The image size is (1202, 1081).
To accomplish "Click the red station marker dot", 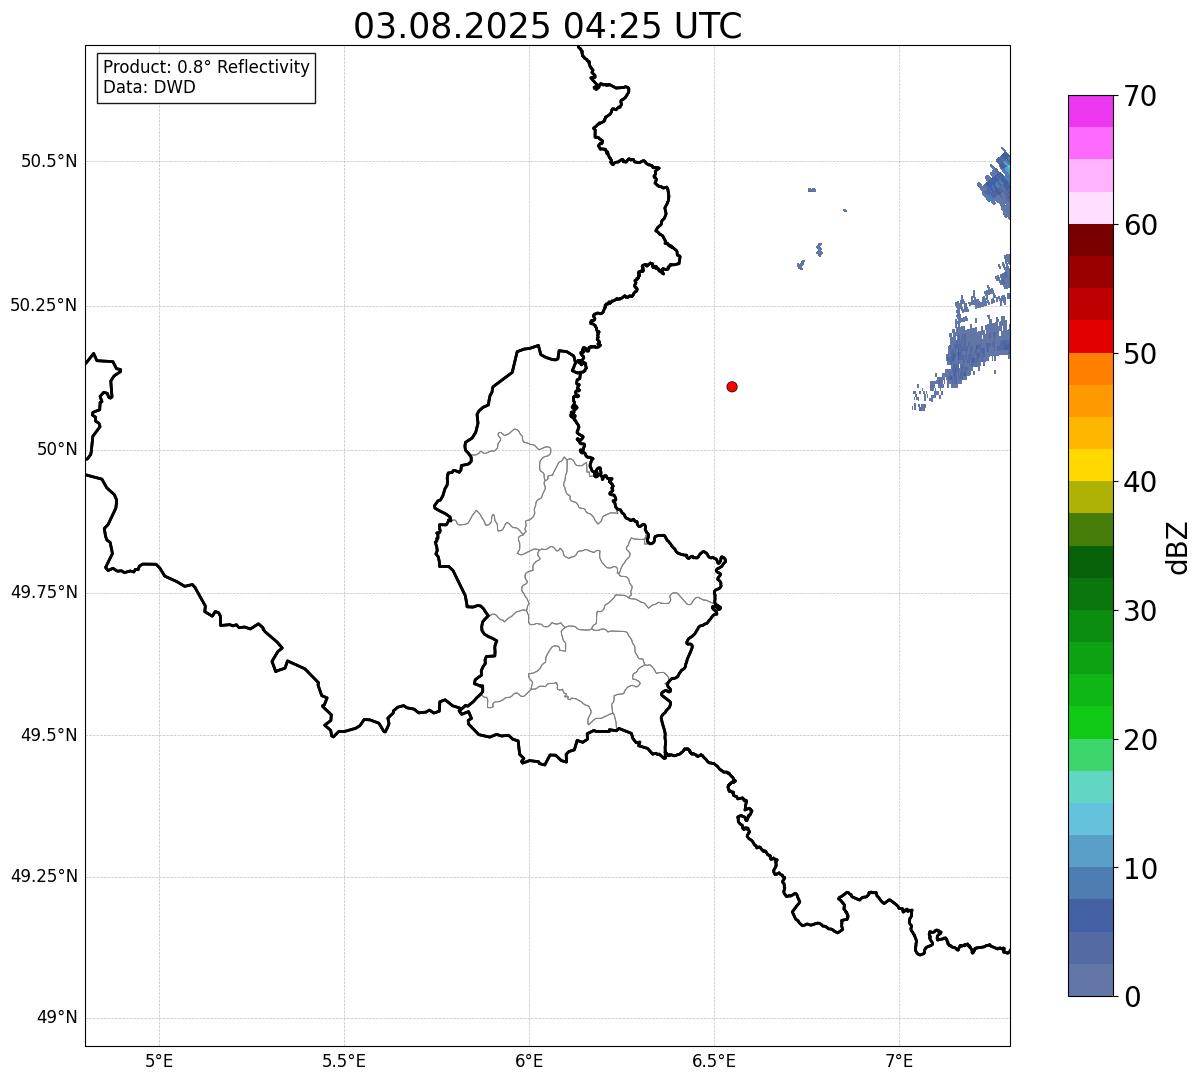I will (x=732, y=386).
